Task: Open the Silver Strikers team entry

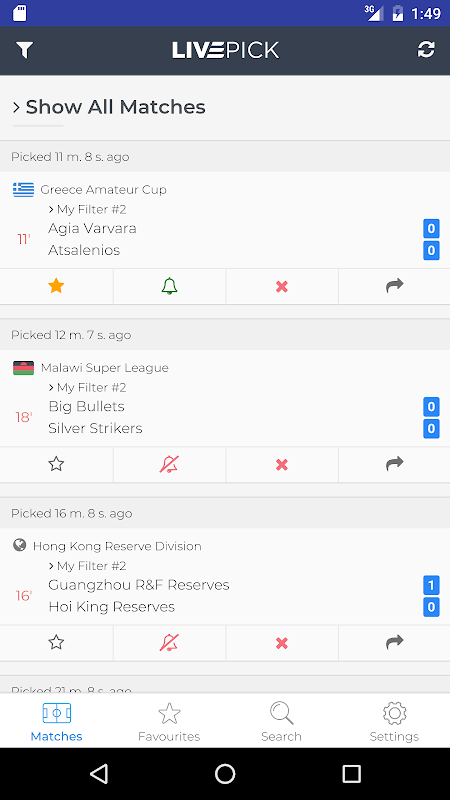Action: point(95,428)
